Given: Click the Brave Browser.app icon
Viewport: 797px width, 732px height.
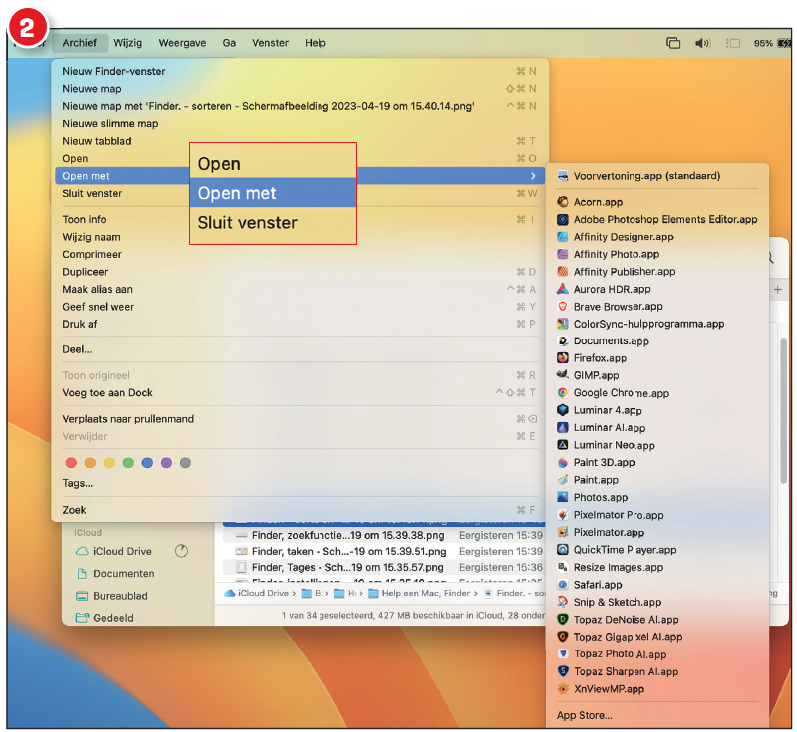Looking at the screenshot, I should (x=562, y=307).
